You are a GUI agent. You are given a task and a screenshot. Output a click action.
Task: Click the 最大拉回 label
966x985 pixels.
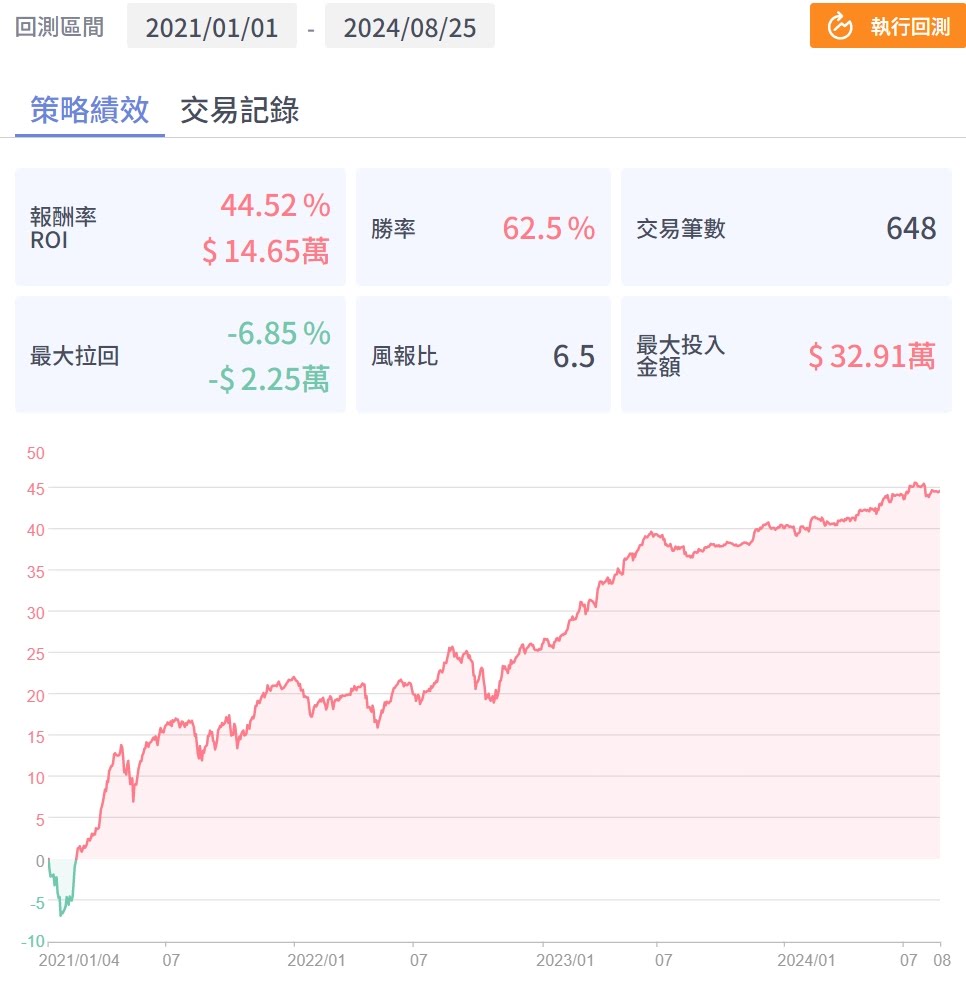point(75,355)
